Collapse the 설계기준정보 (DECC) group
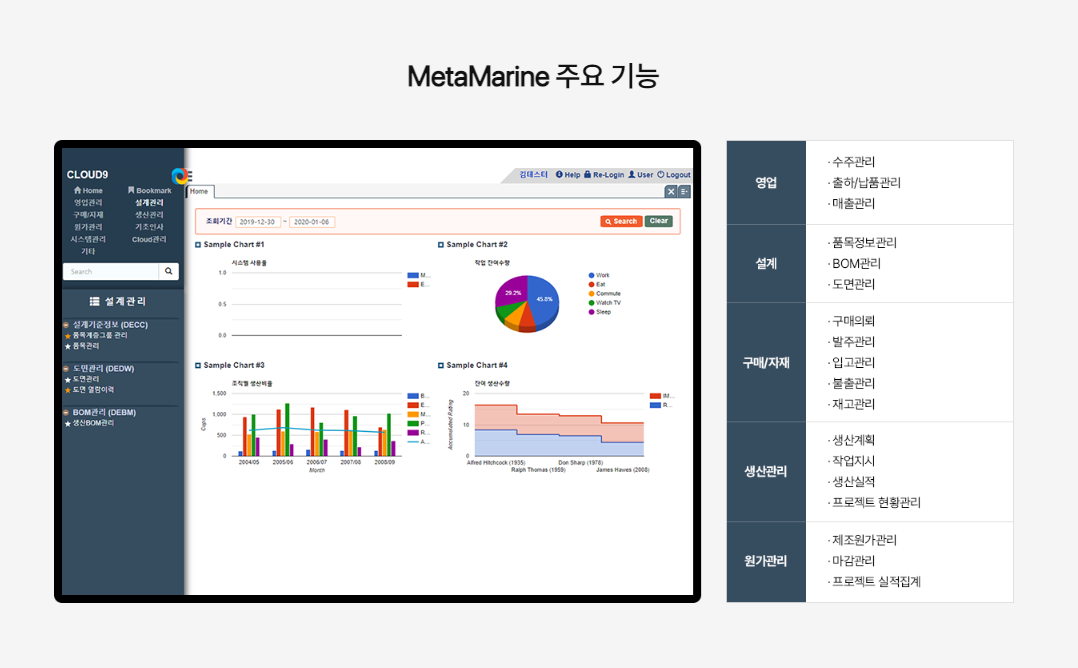The width and height of the screenshot is (1078, 668). point(66,325)
